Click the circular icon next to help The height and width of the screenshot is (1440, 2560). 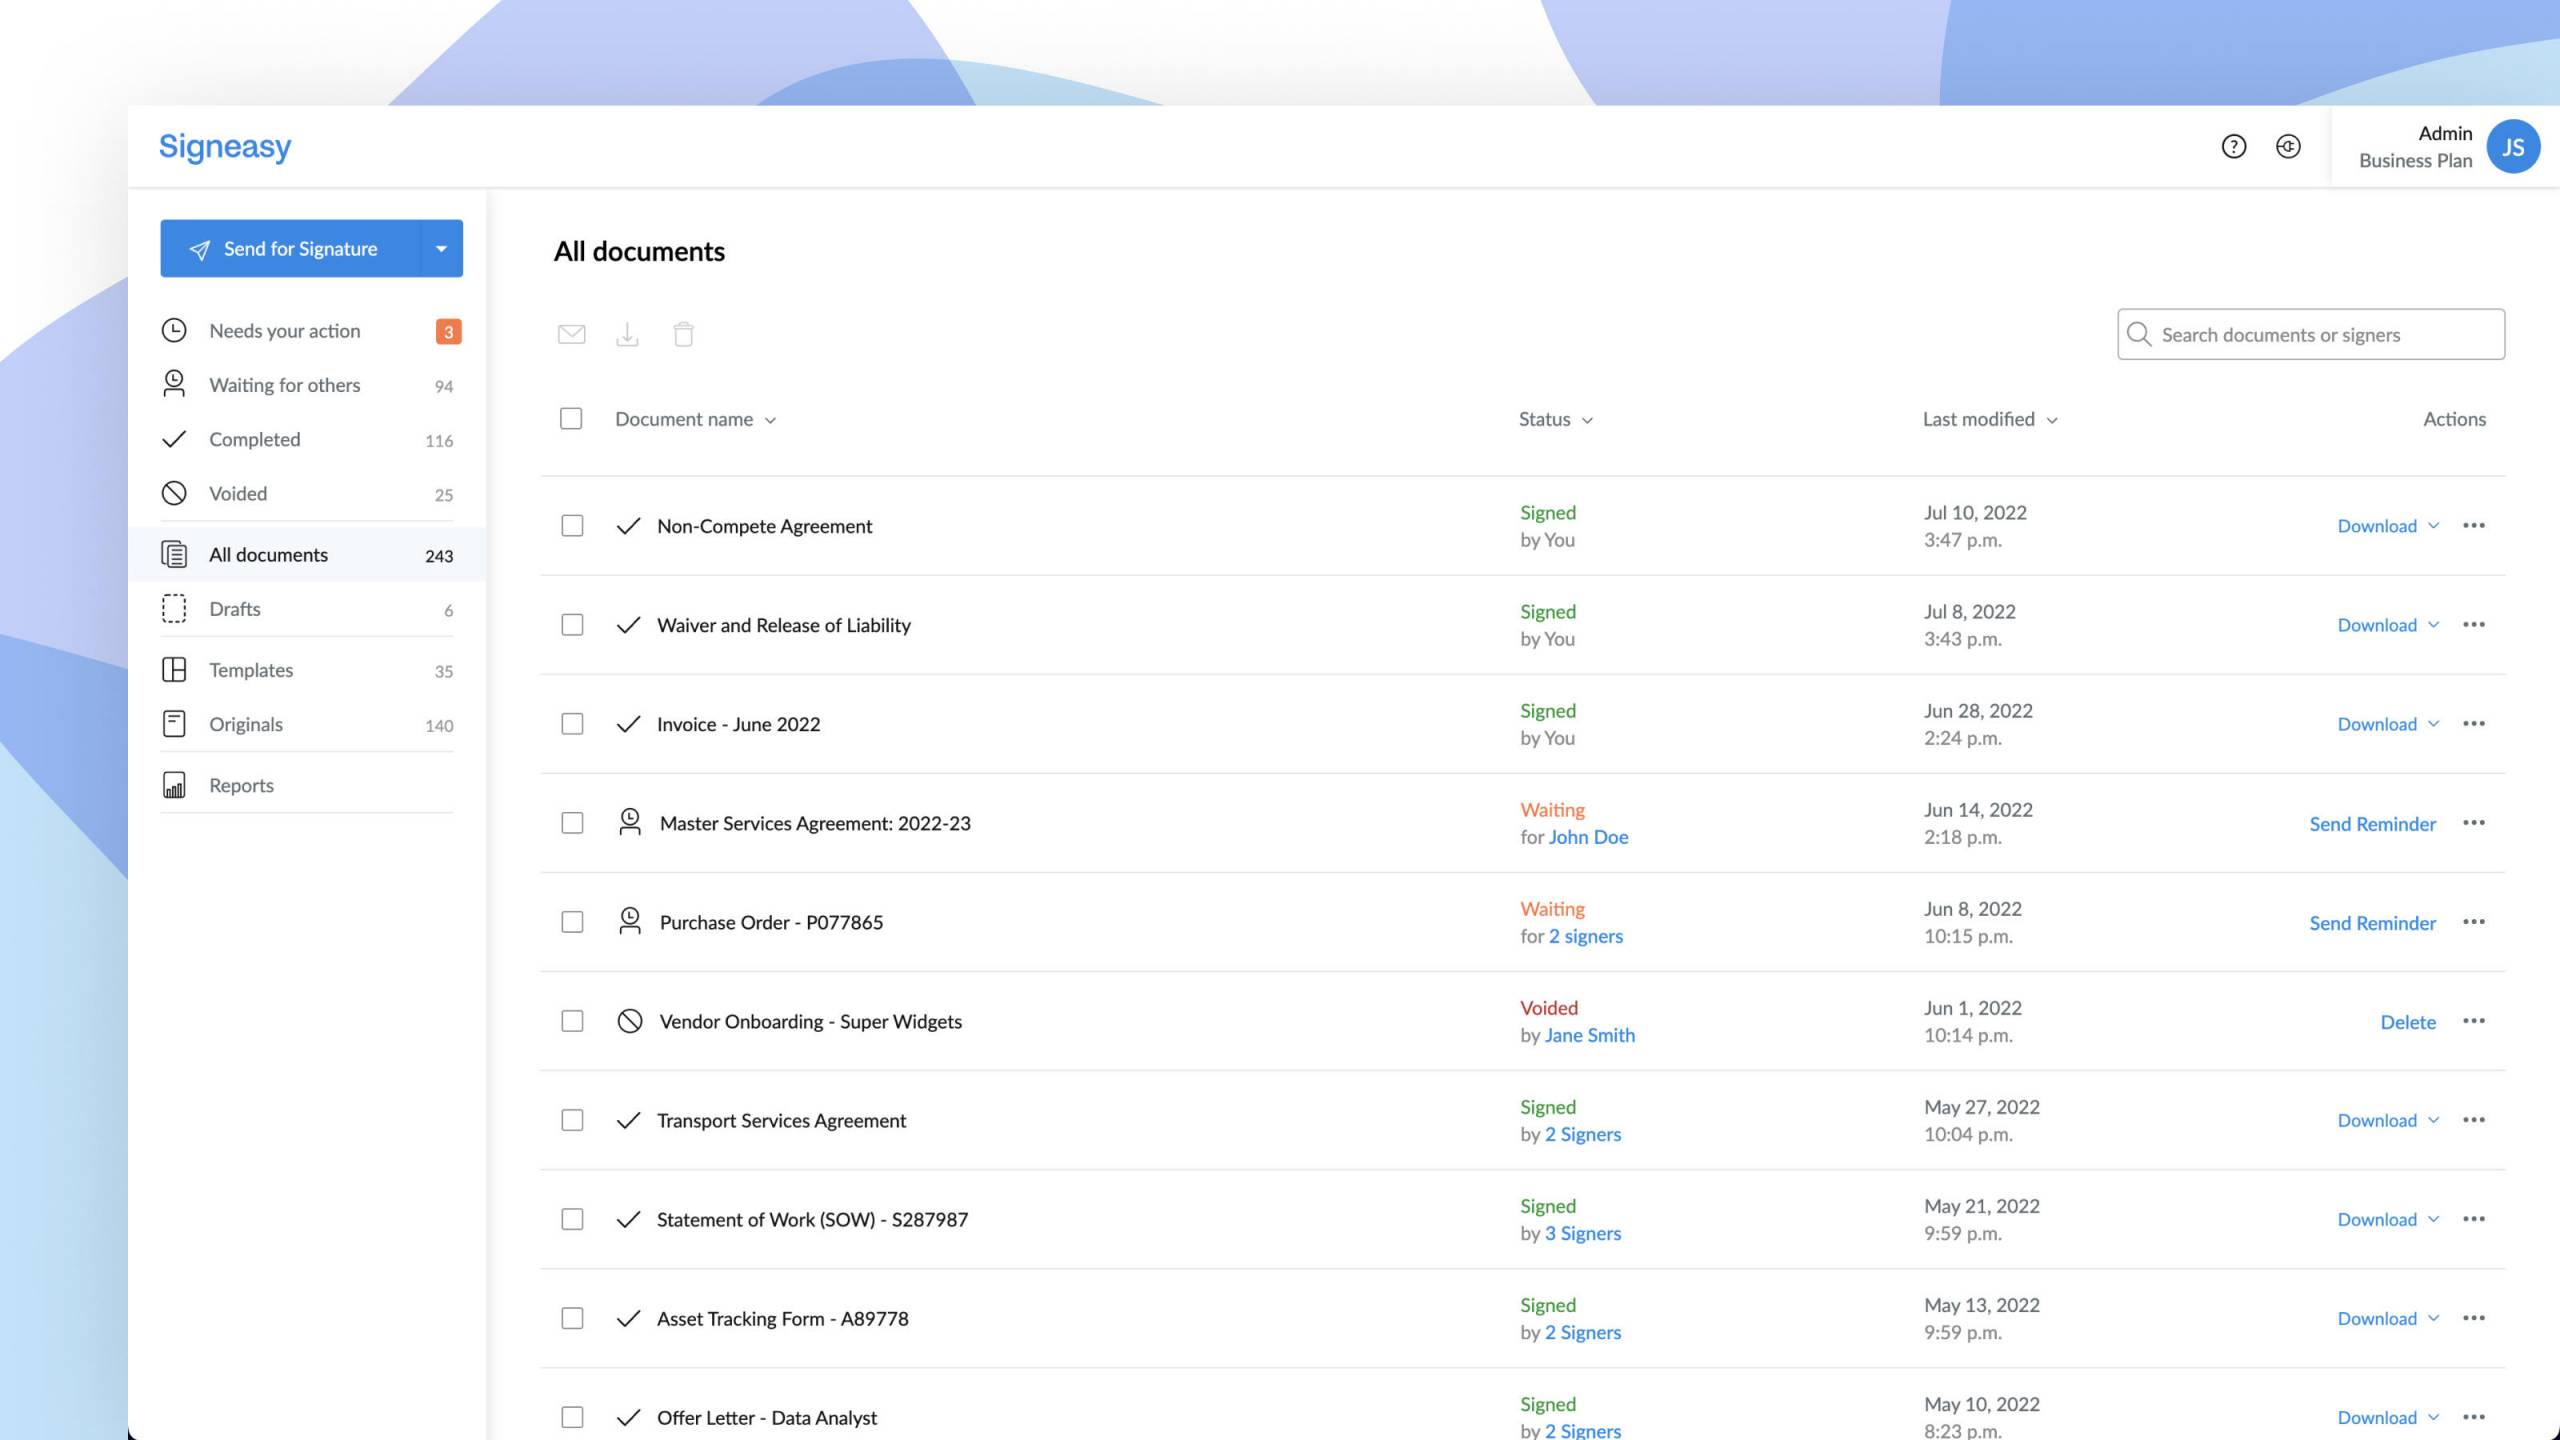coord(2288,147)
